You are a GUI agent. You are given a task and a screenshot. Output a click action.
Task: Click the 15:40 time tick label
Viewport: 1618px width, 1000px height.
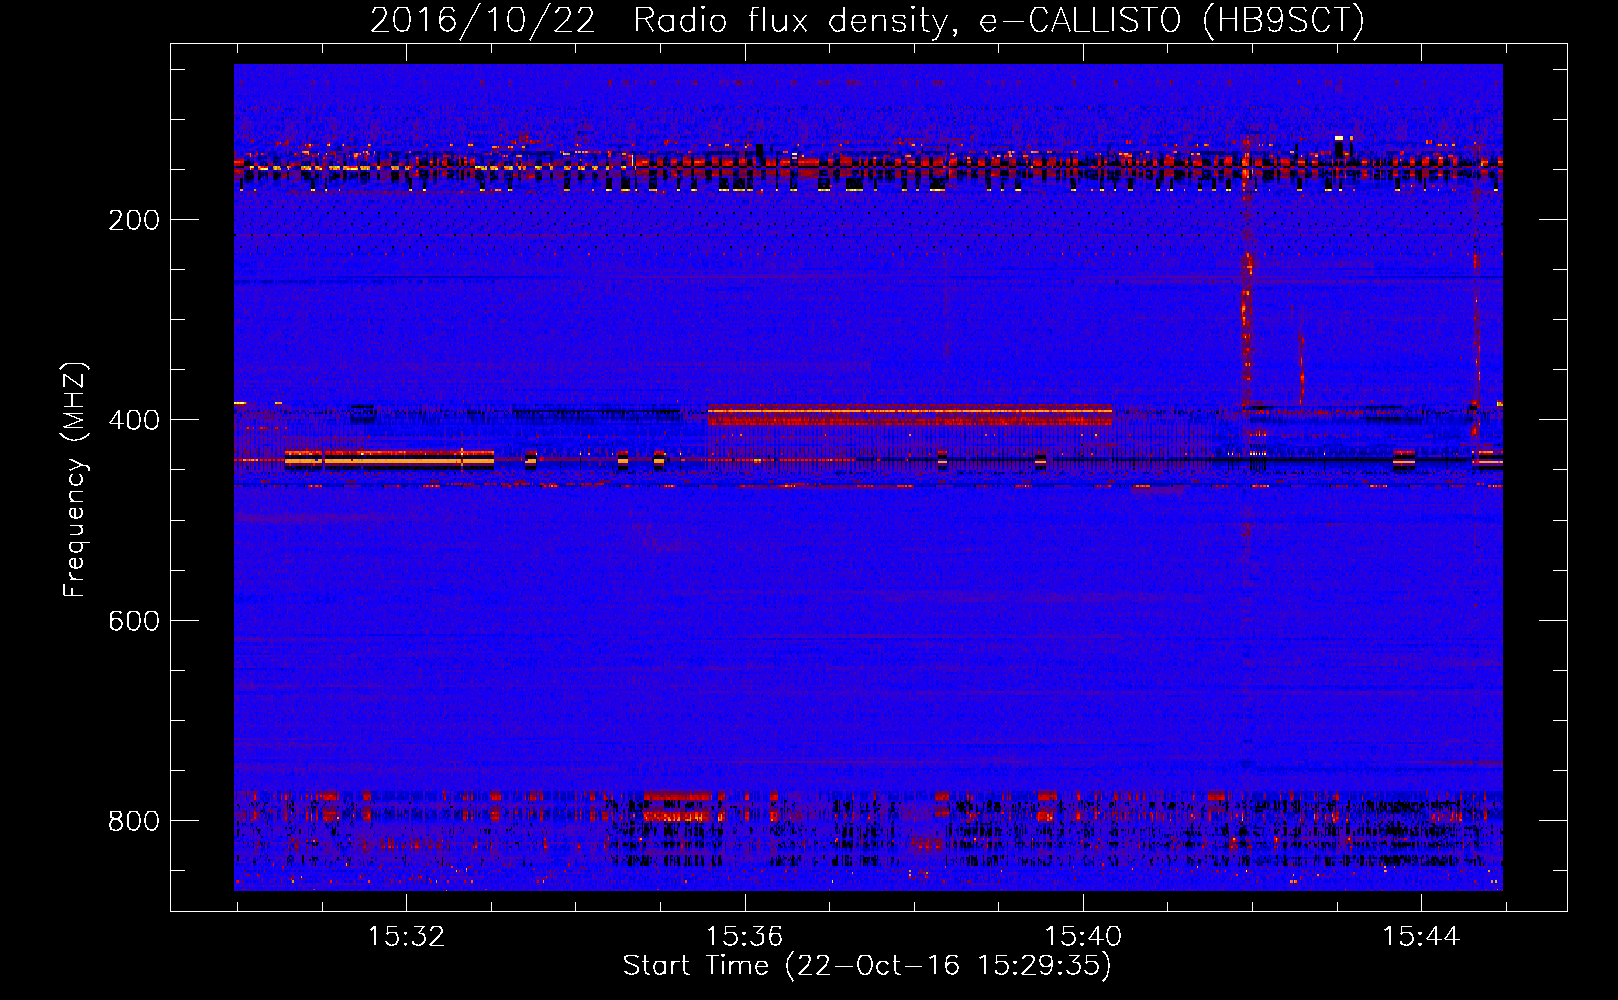[x=1083, y=937]
